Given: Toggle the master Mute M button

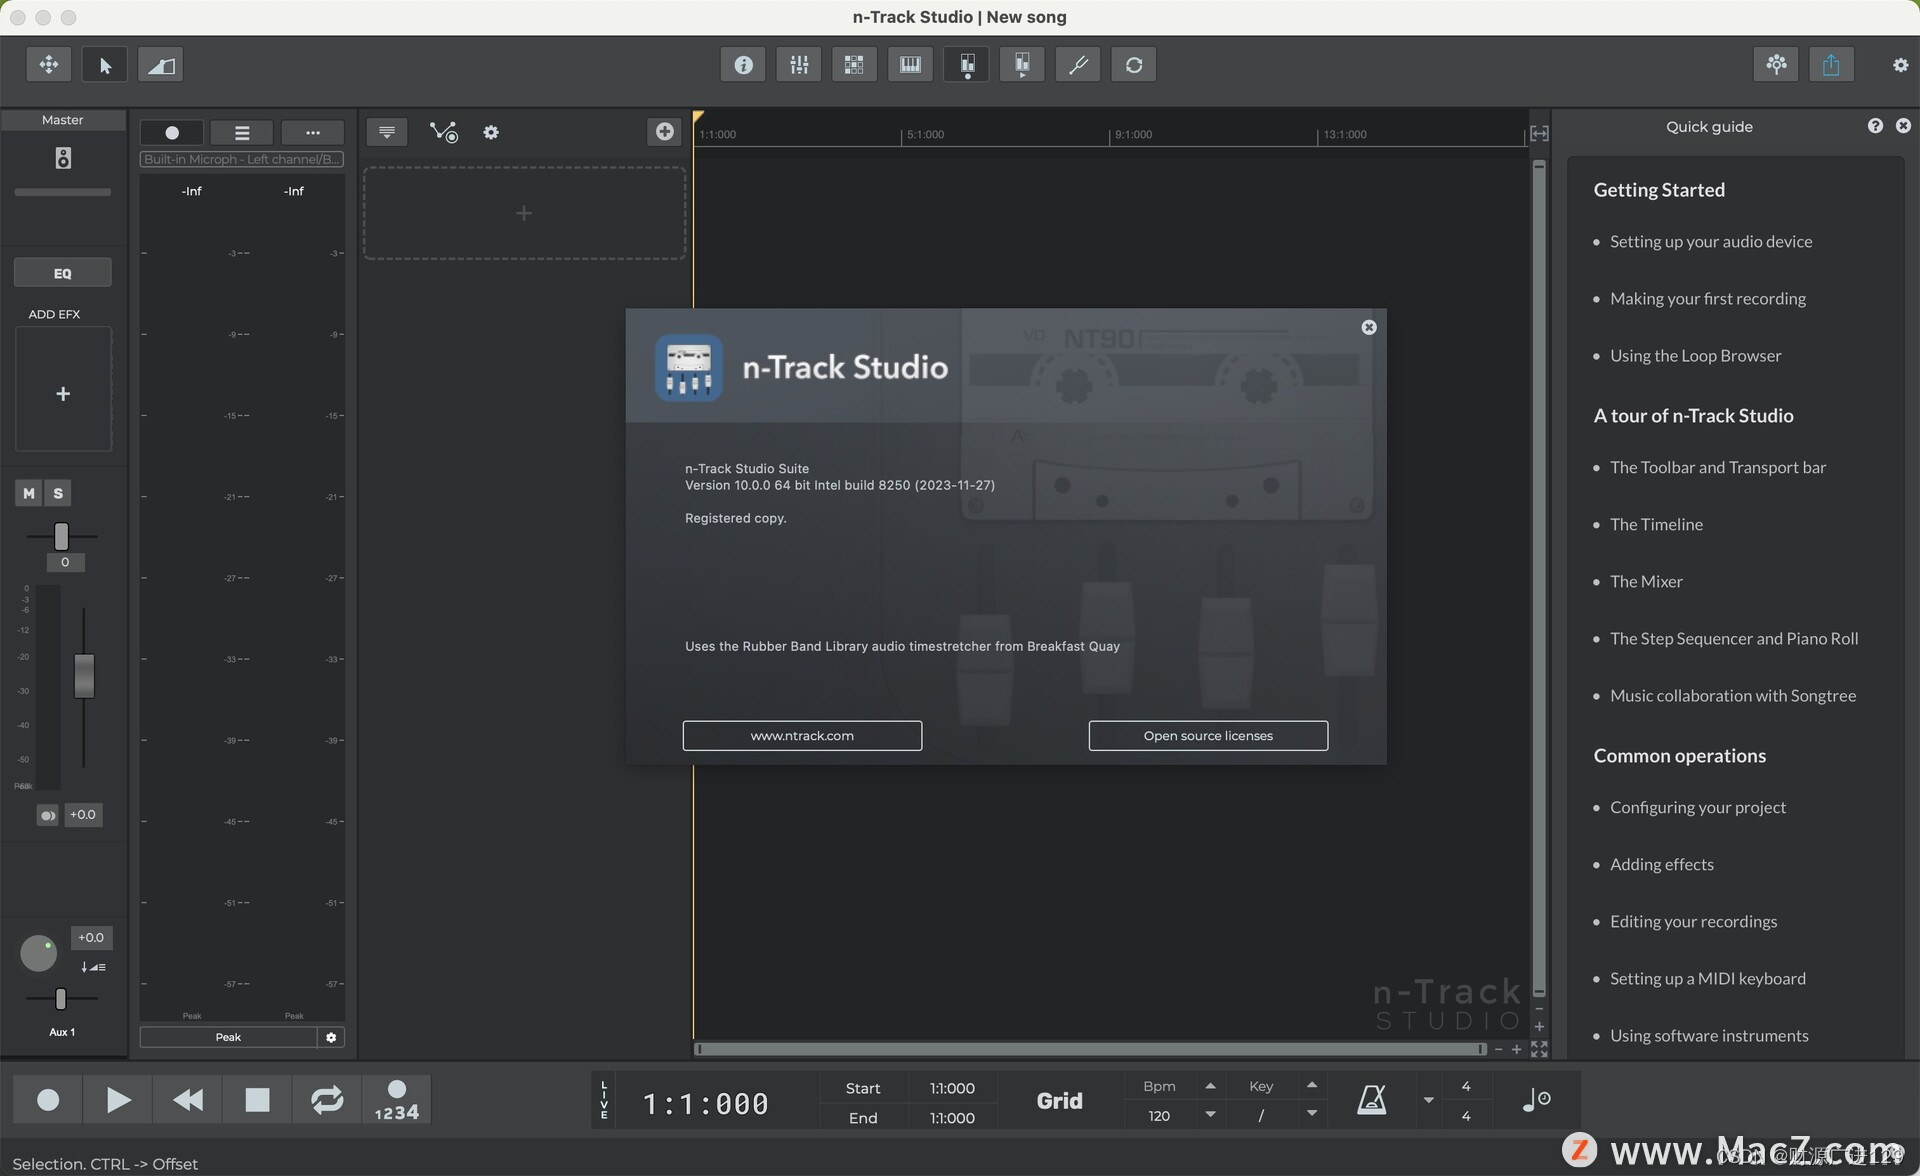Looking at the screenshot, I should [29, 493].
